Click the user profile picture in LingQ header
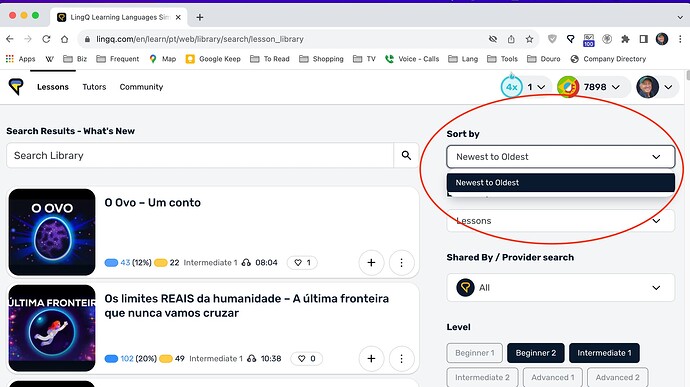Viewport: 690px width, 387px height. (647, 87)
